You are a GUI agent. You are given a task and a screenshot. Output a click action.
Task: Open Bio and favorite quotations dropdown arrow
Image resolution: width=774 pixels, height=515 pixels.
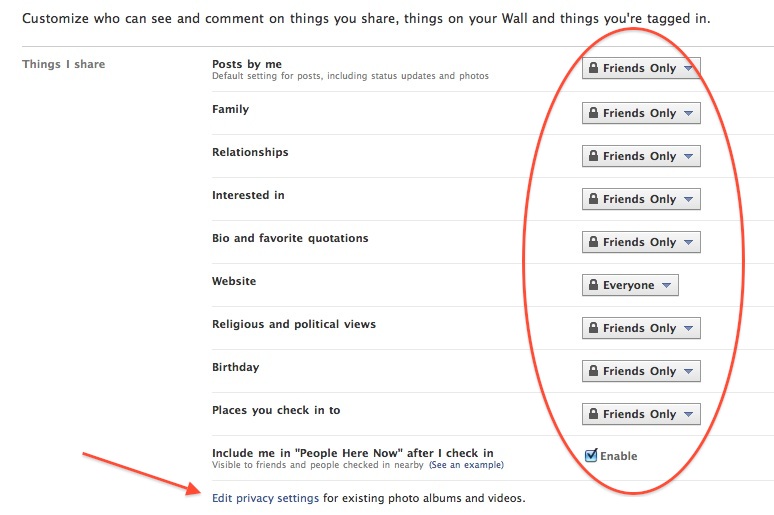pyautogui.click(x=689, y=242)
